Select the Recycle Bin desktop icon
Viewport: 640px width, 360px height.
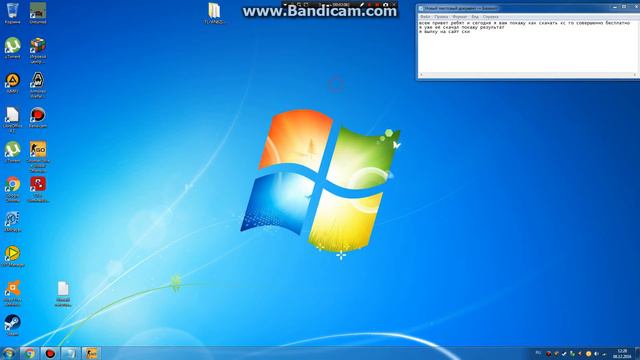point(12,13)
